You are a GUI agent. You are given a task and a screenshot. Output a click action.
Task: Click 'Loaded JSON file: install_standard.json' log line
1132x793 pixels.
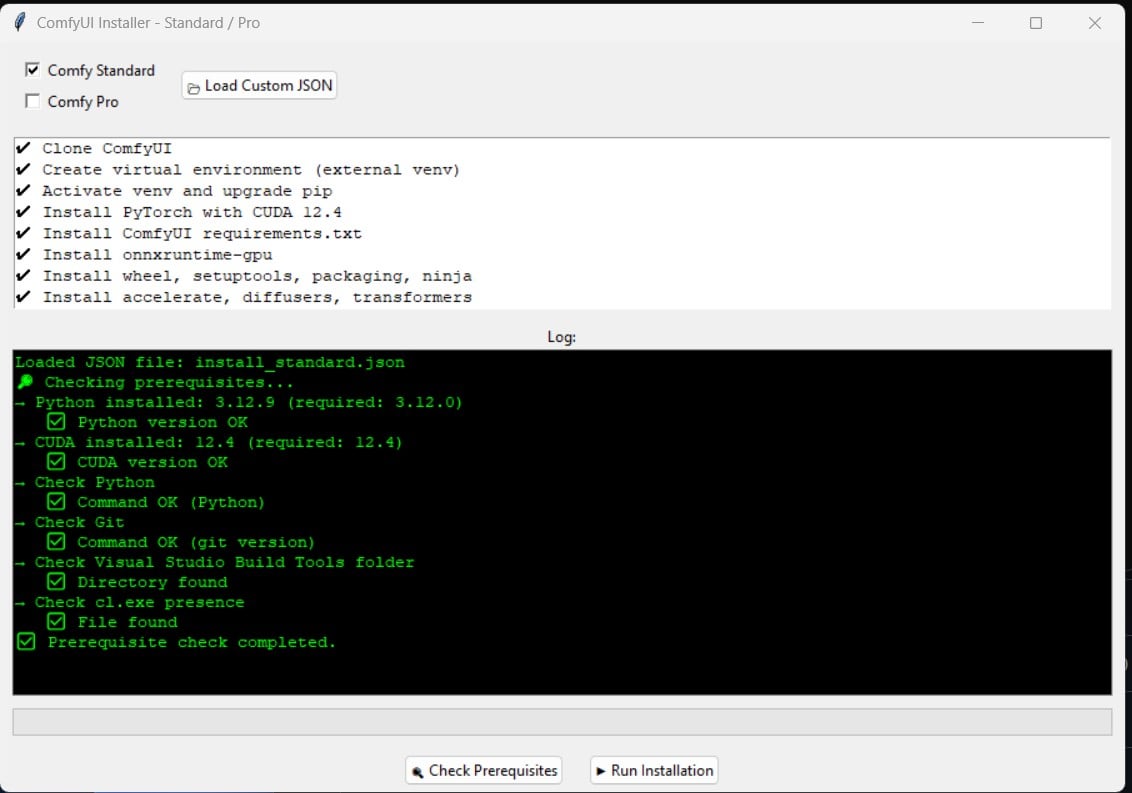210,362
